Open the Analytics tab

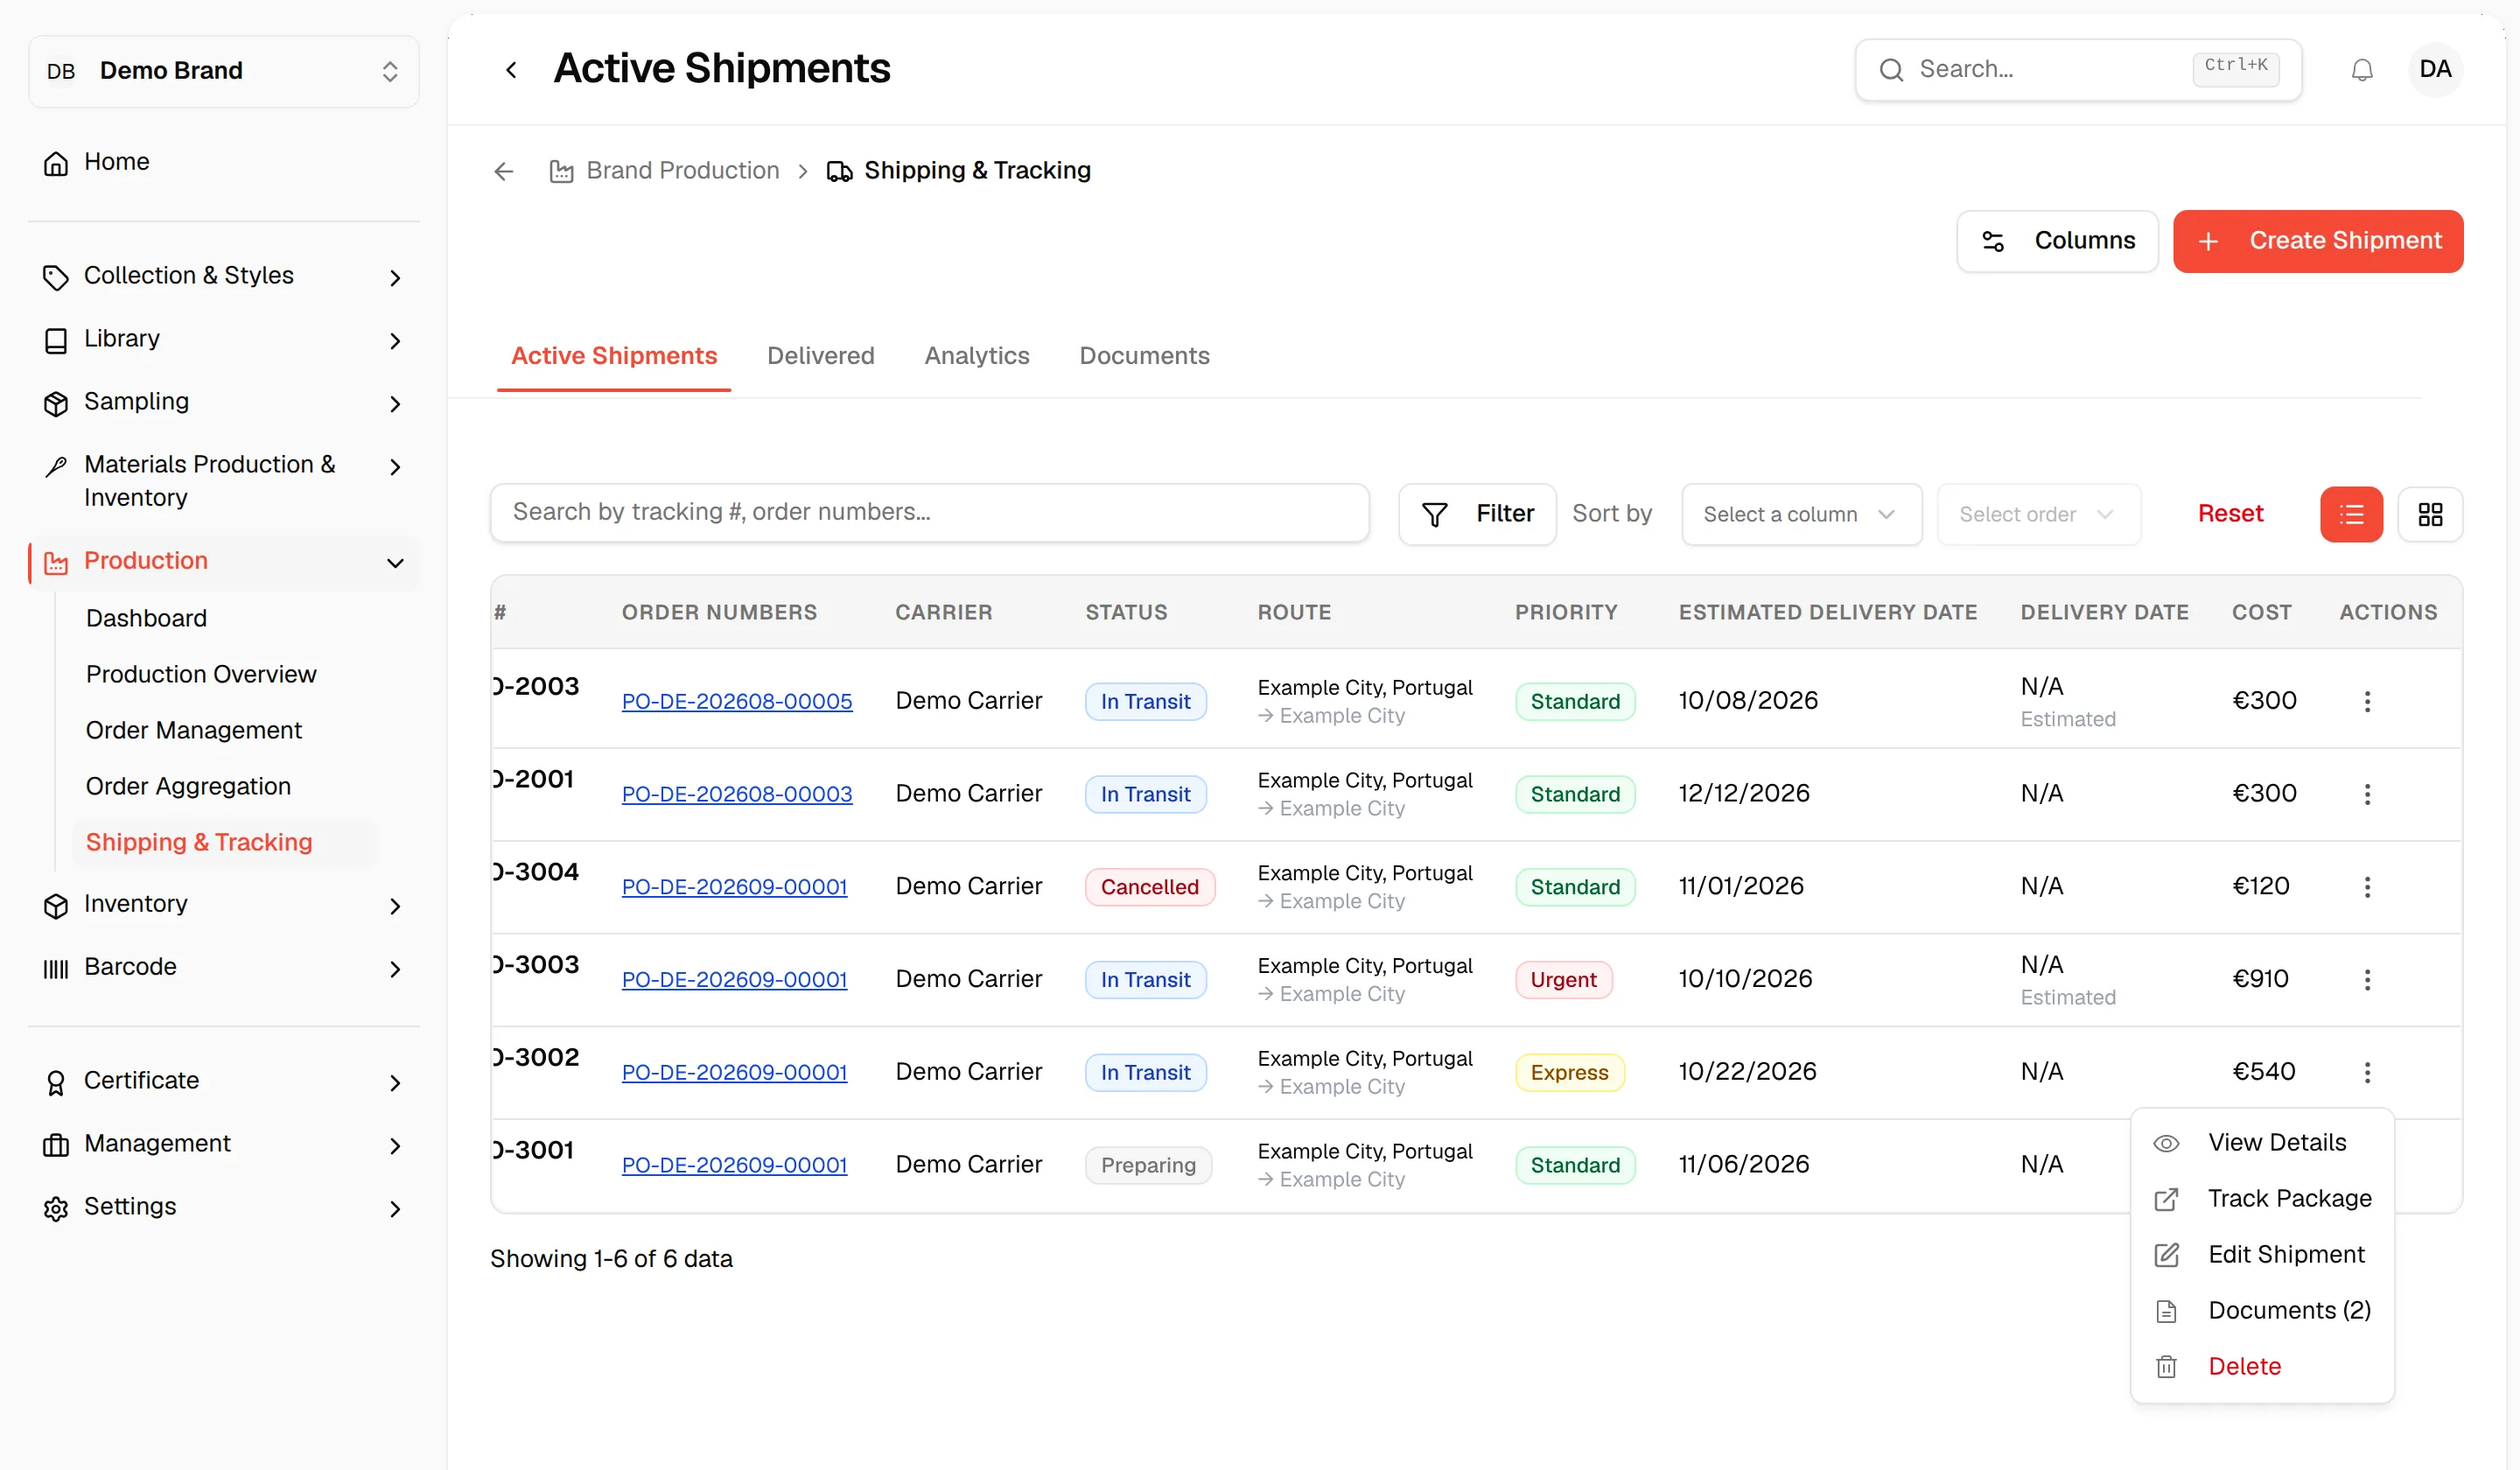pos(976,356)
